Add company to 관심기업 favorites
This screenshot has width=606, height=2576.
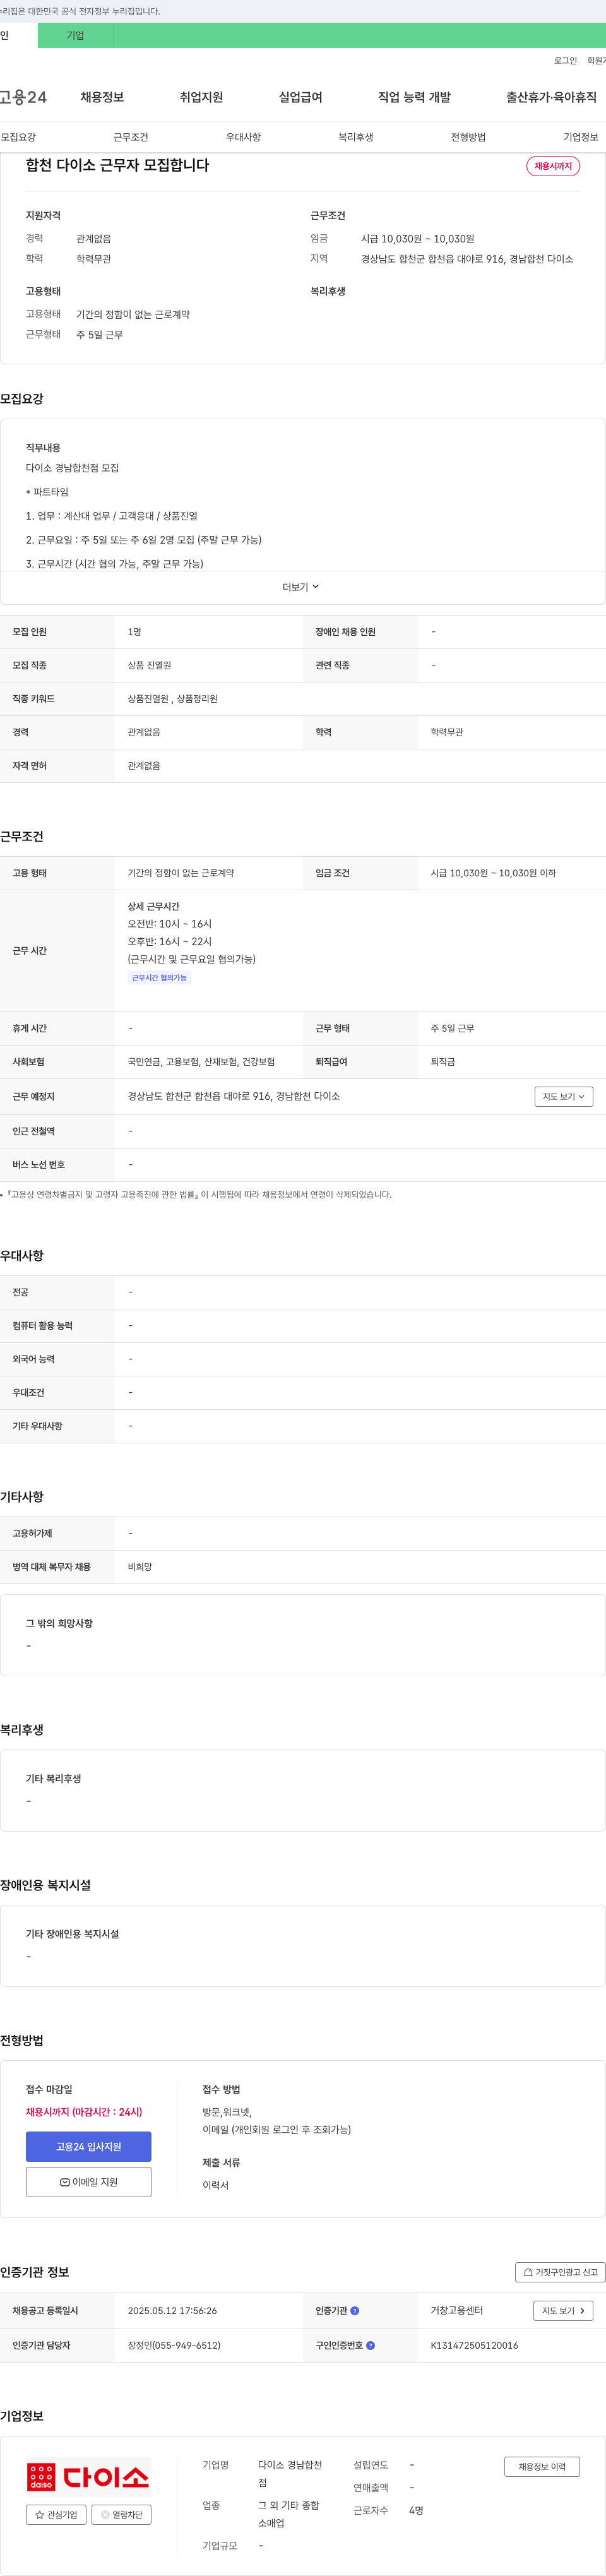click(56, 2514)
